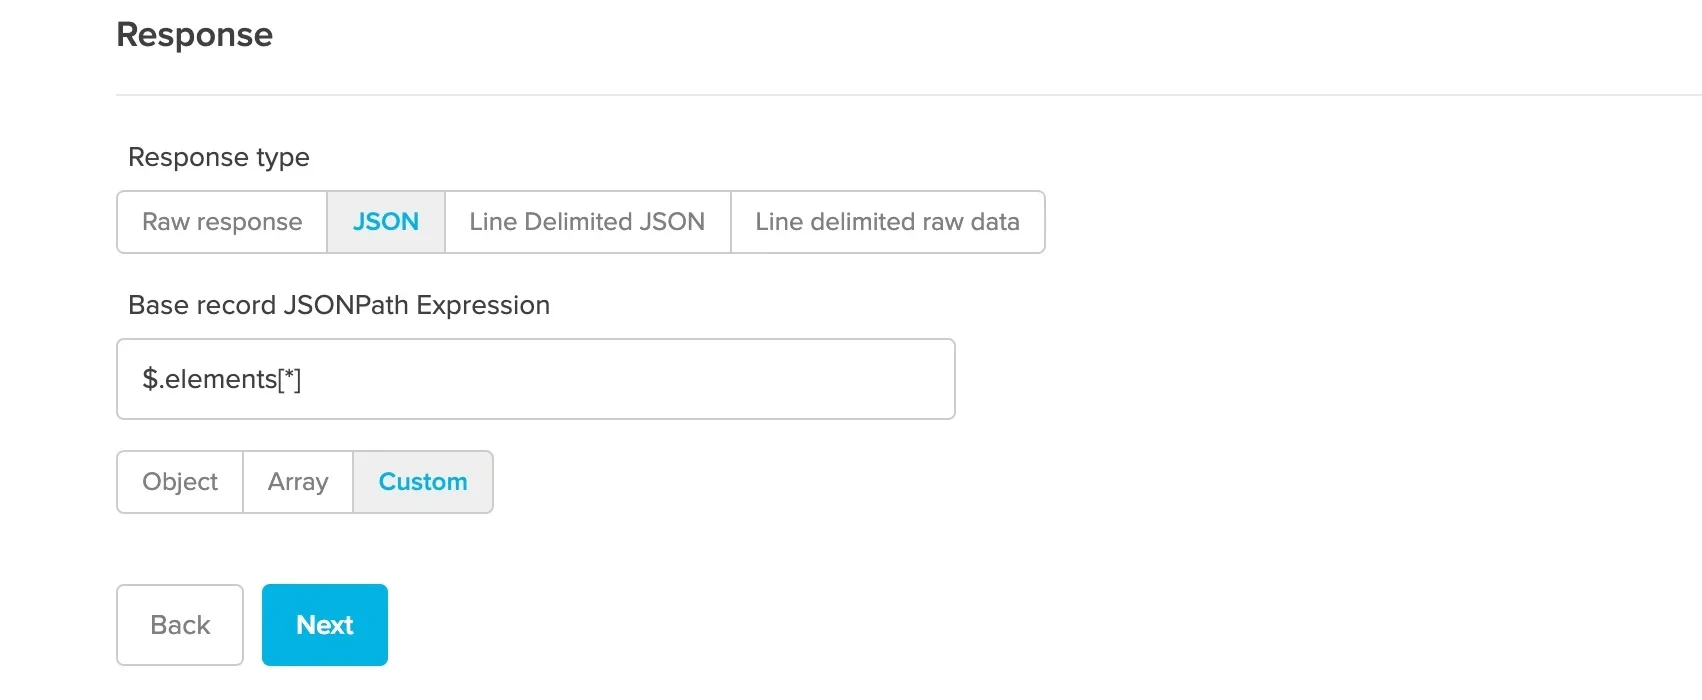Click the Next button to proceed

(324, 624)
